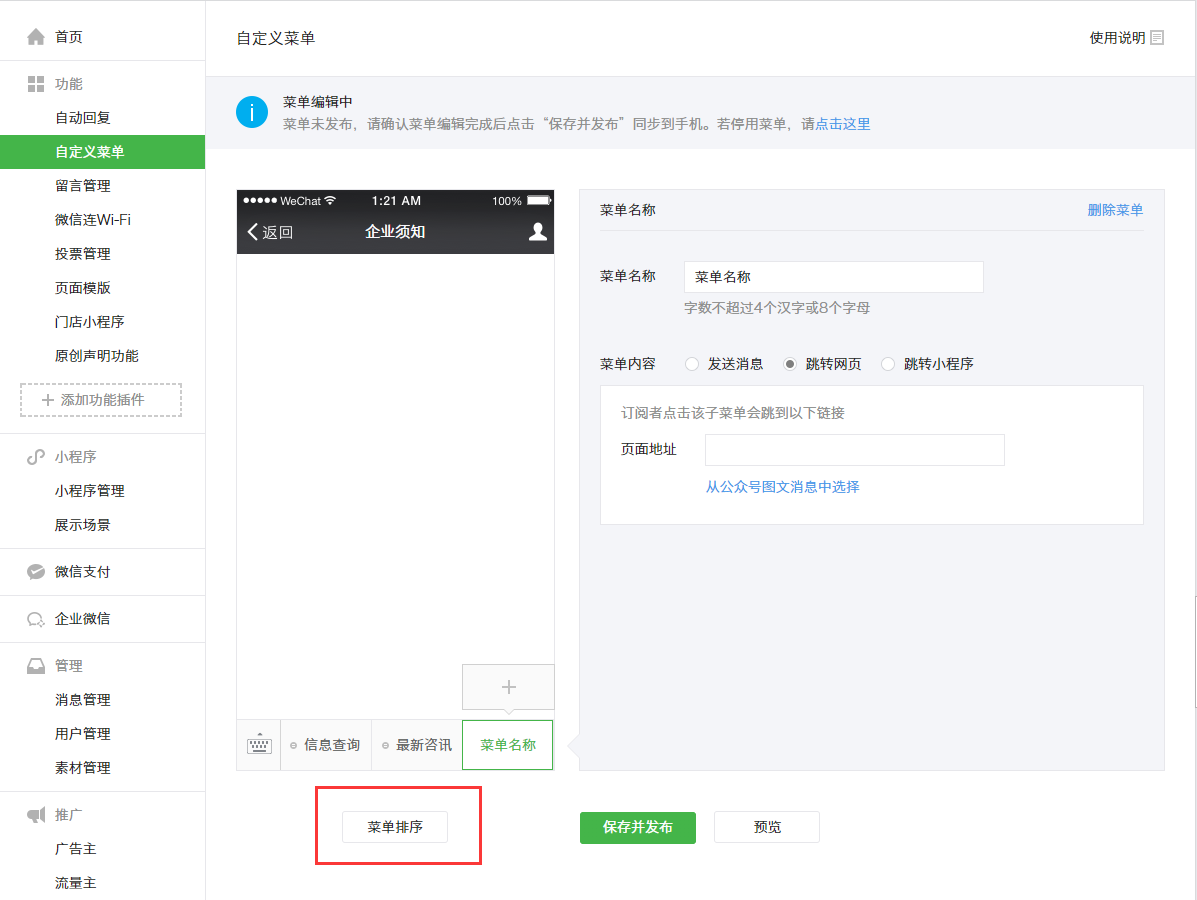1197x900 pixels.
Task: Click the 添加功能插件 button
Action: 101,400
